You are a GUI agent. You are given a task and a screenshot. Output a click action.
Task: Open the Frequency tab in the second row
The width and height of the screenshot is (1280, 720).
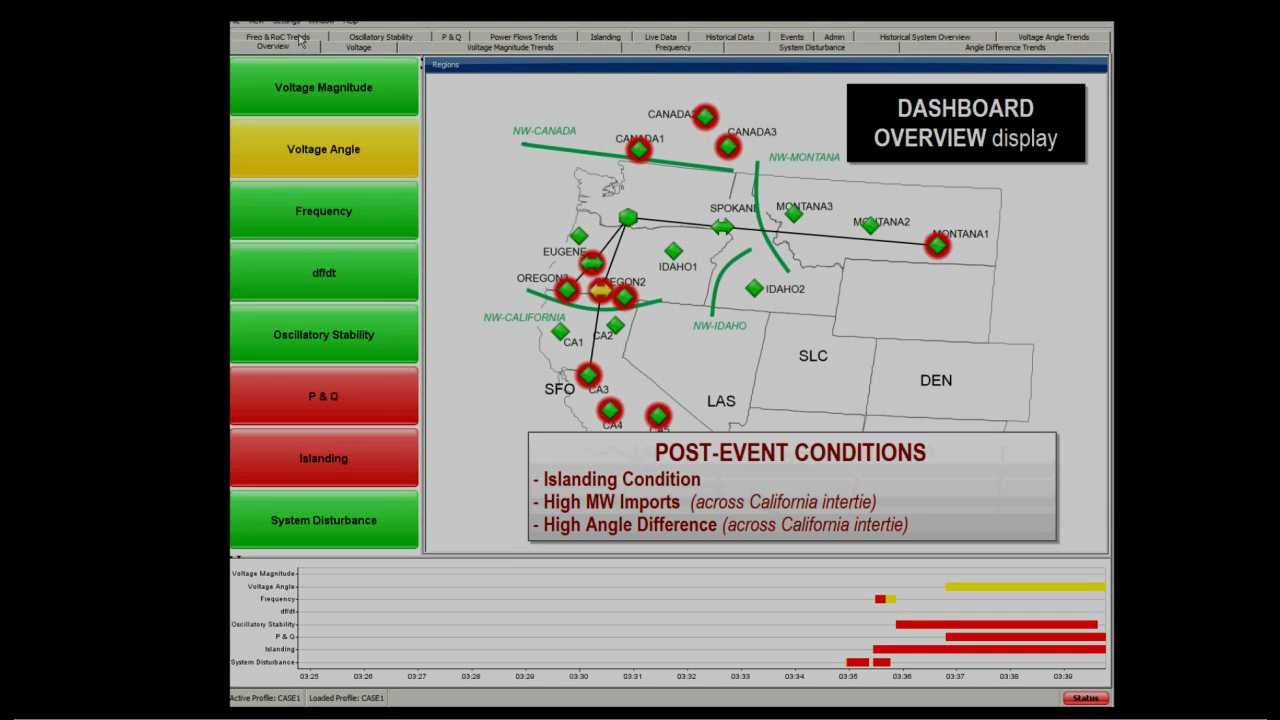[673, 47]
